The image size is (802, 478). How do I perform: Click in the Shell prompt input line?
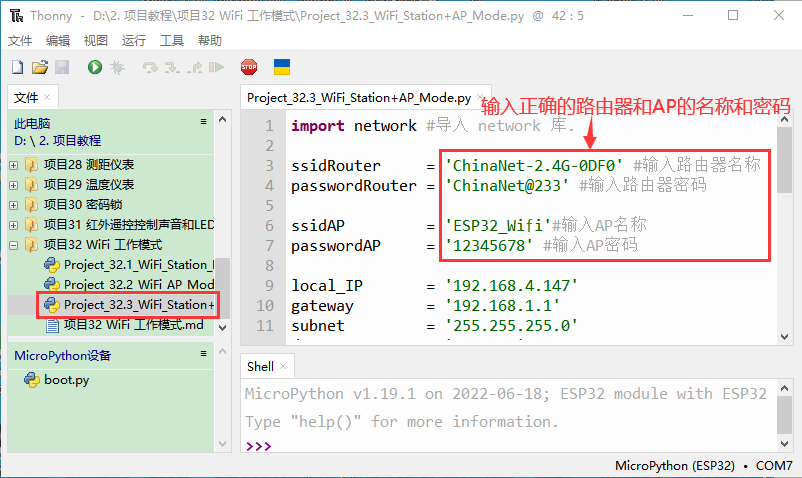point(500,446)
